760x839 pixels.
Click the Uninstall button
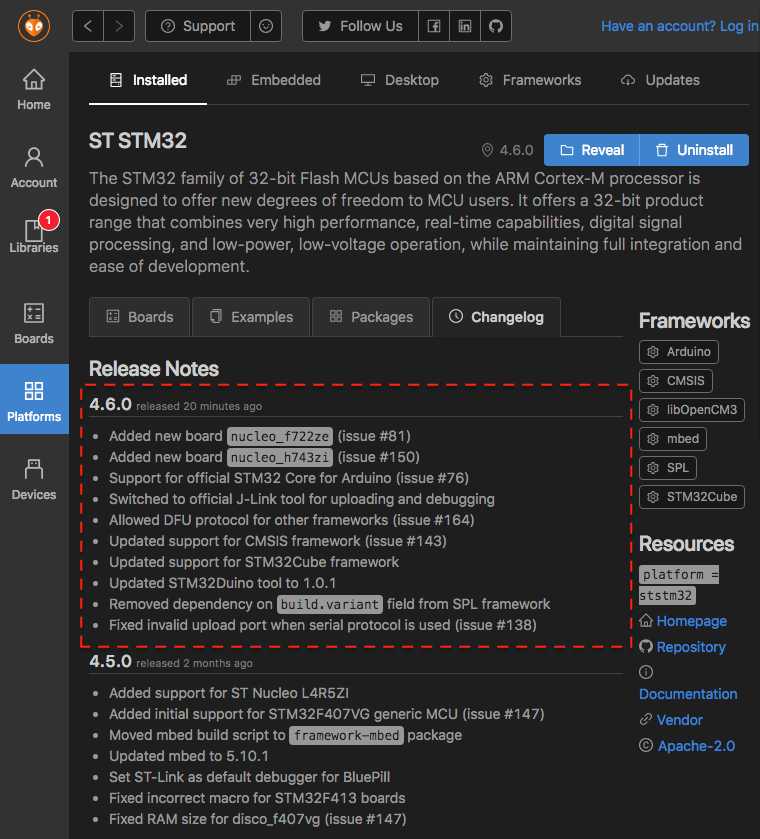coord(694,150)
